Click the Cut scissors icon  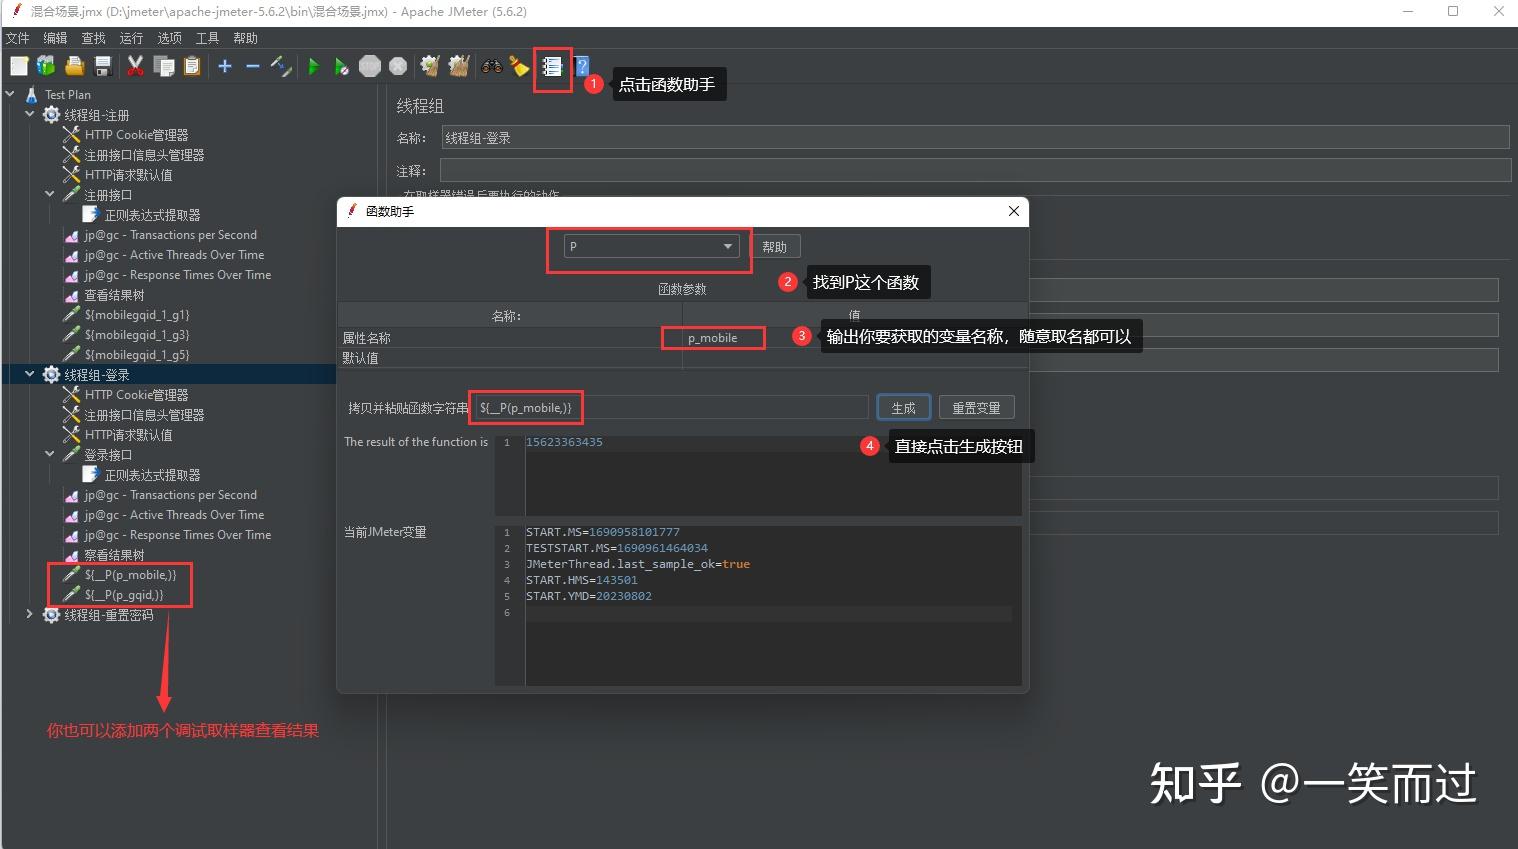point(135,67)
